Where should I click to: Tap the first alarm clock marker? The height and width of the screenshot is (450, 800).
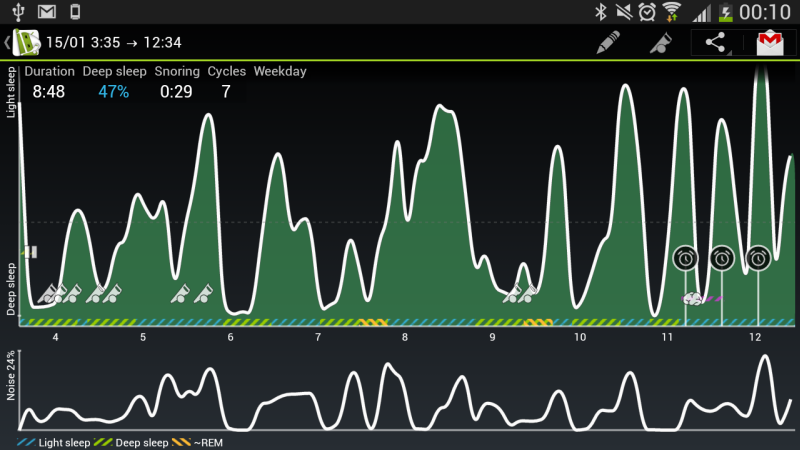(x=685, y=258)
